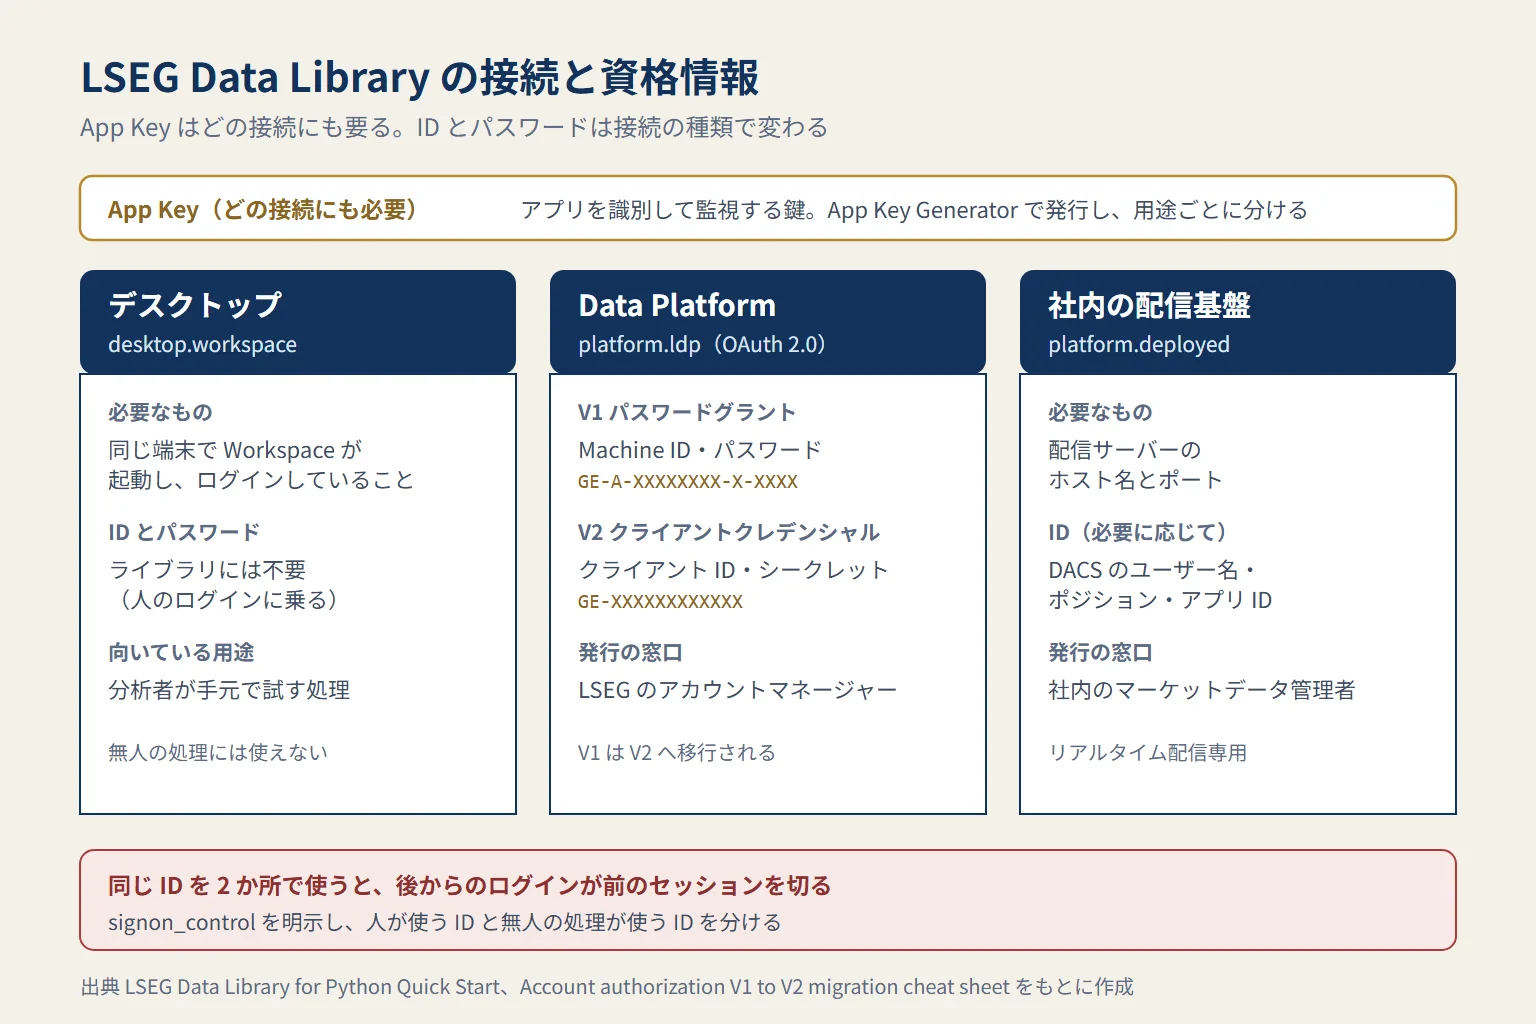Click 'クライアント ID・シークレット' text
Viewport: 1536px width, 1024px height.
pyautogui.click(x=733, y=570)
